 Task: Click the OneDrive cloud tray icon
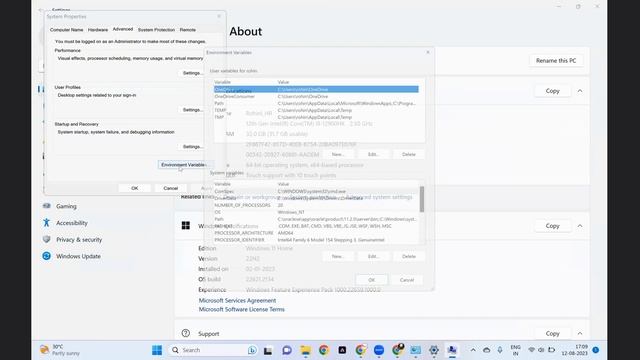(487, 350)
